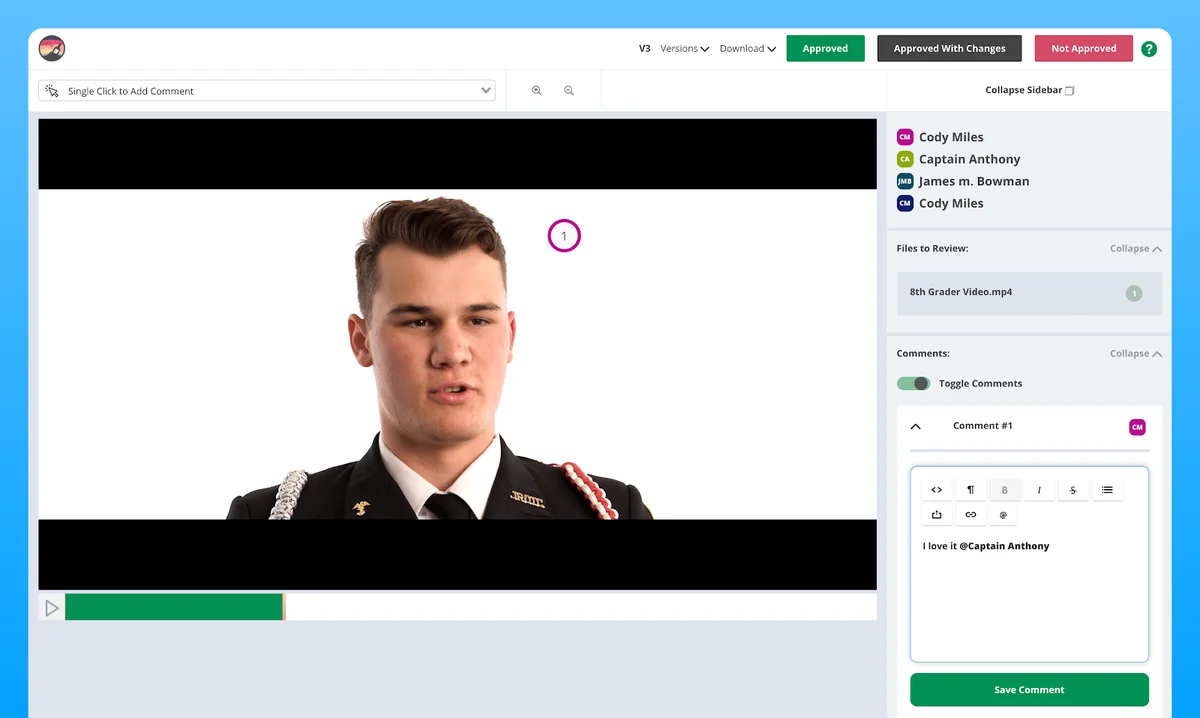Screen dimensions: 1200x718
Task: Click the Not Approved button
Action: pyautogui.click(x=1084, y=48)
